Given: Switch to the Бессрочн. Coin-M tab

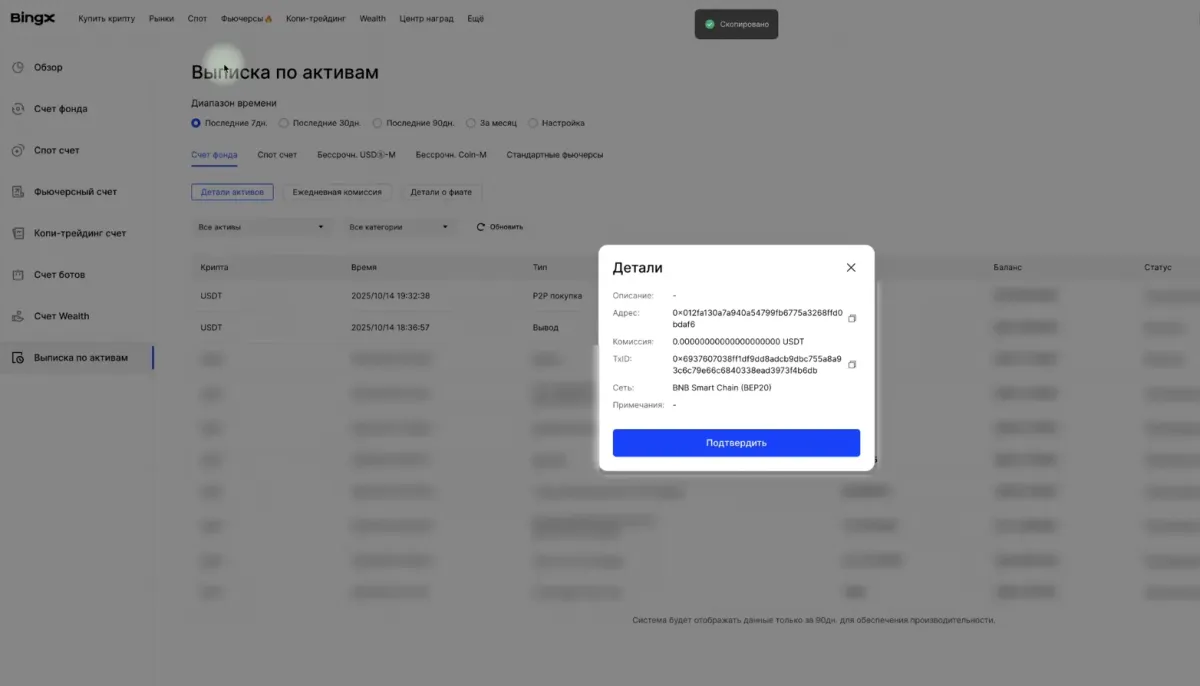Looking at the screenshot, I should click(452, 154).
